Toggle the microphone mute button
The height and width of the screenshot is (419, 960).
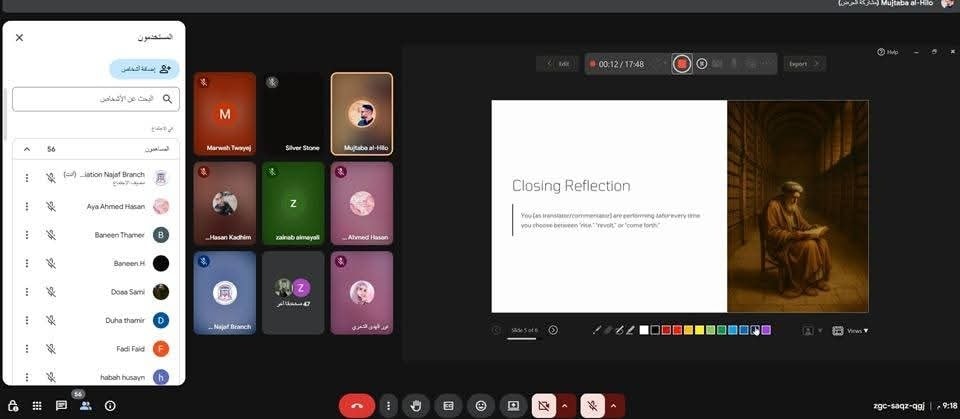(x=592, y=405)
